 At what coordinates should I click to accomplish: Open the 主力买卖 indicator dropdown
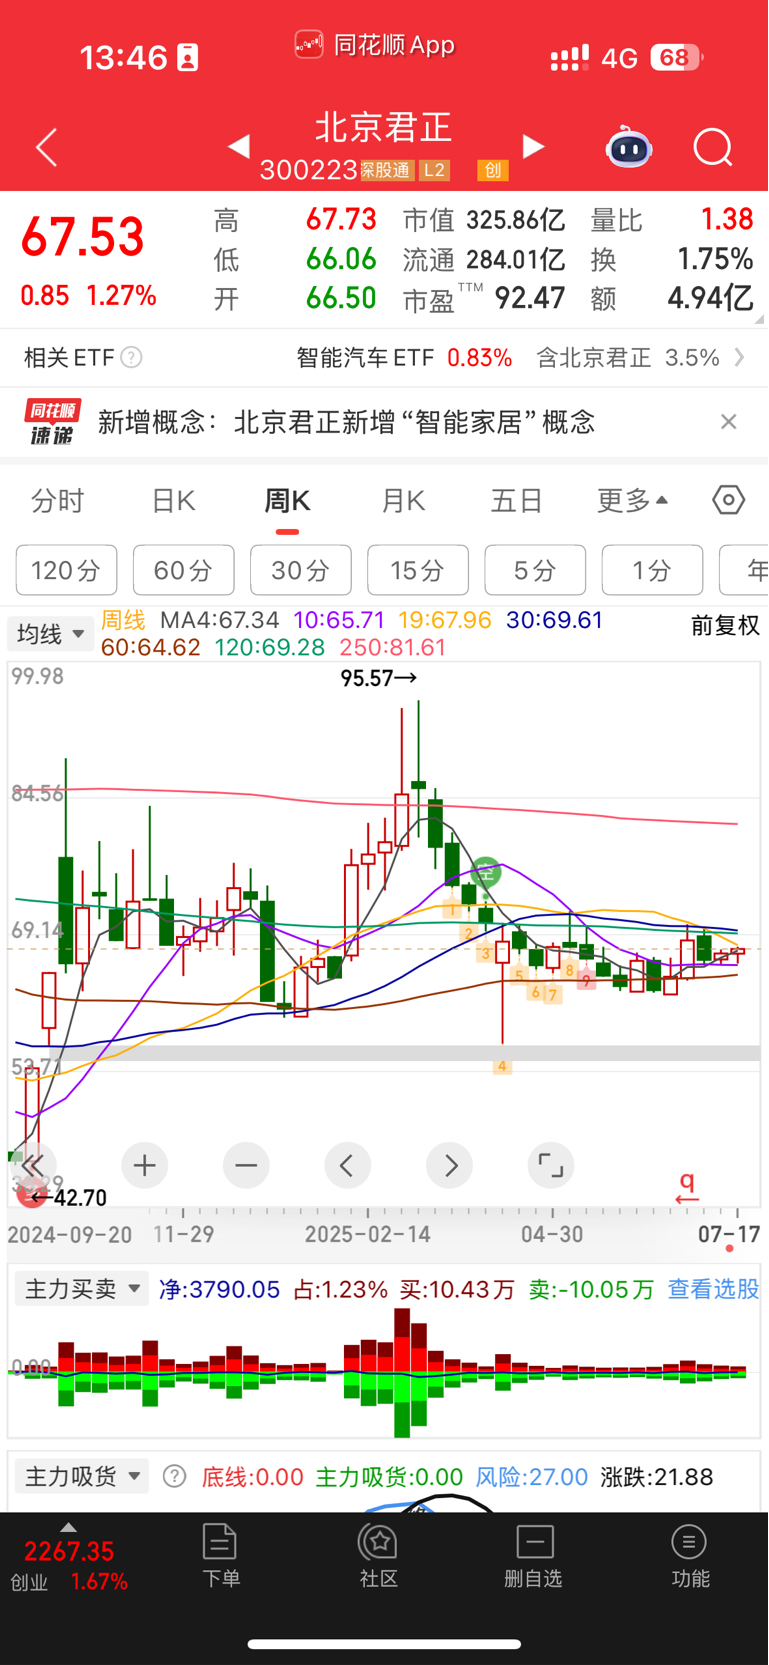[82, 1289]
